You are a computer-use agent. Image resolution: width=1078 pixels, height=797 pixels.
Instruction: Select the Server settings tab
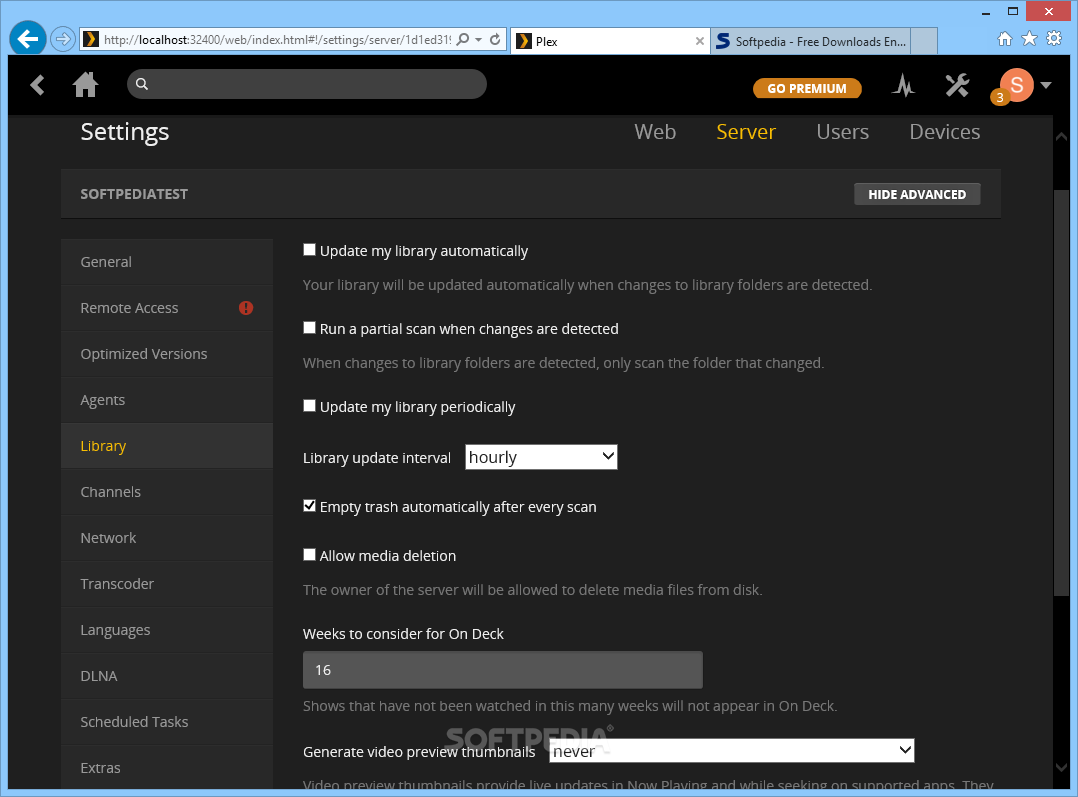[745, 131]
